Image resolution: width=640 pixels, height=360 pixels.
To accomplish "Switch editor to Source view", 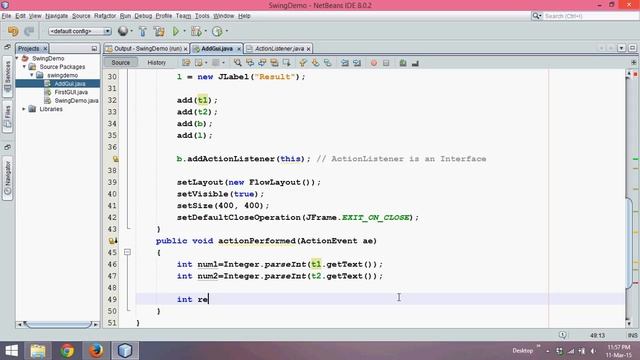I will [120, 62].
